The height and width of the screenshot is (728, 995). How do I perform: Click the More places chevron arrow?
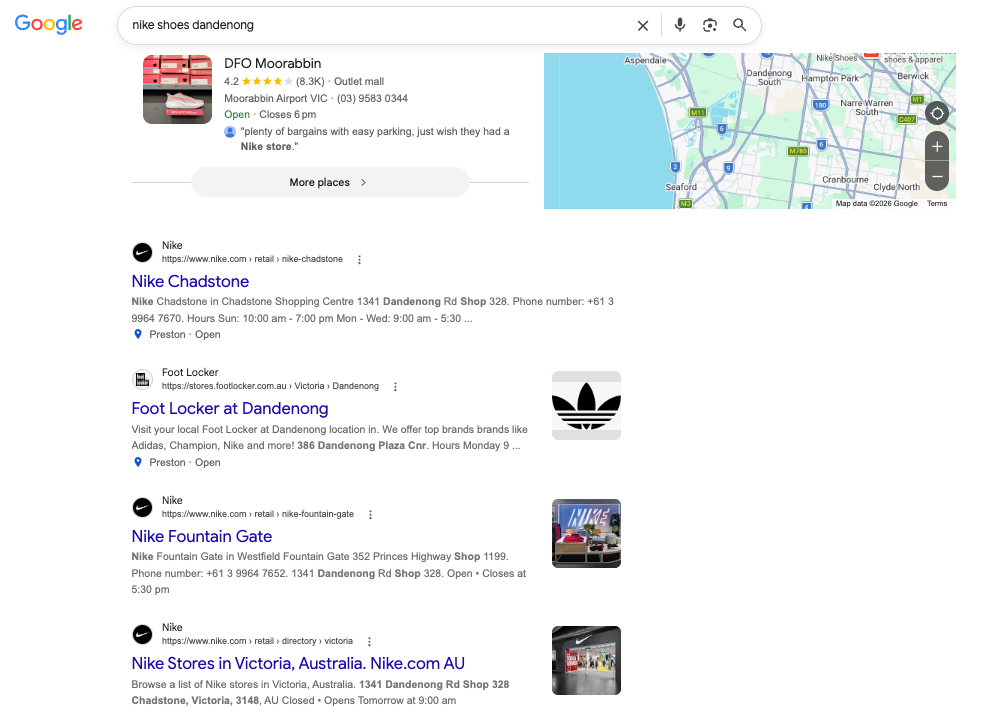click(x=364, y=182)
